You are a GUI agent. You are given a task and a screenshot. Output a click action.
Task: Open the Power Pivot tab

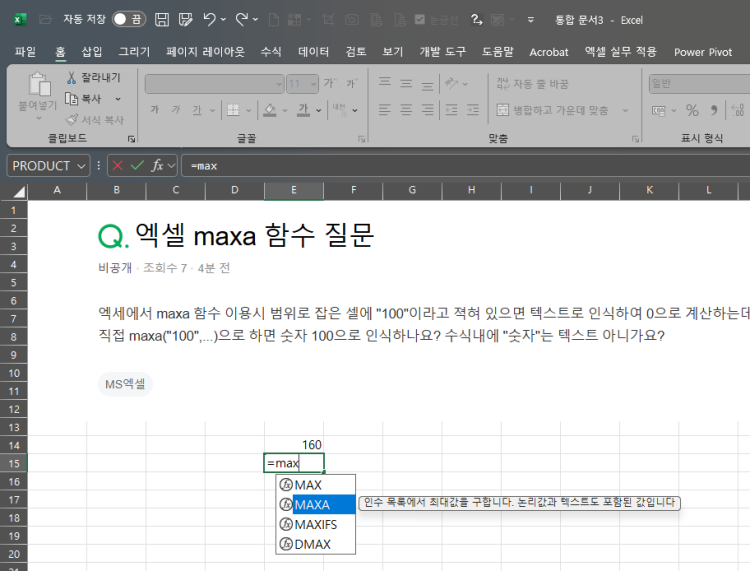click(x=703, y=52)
